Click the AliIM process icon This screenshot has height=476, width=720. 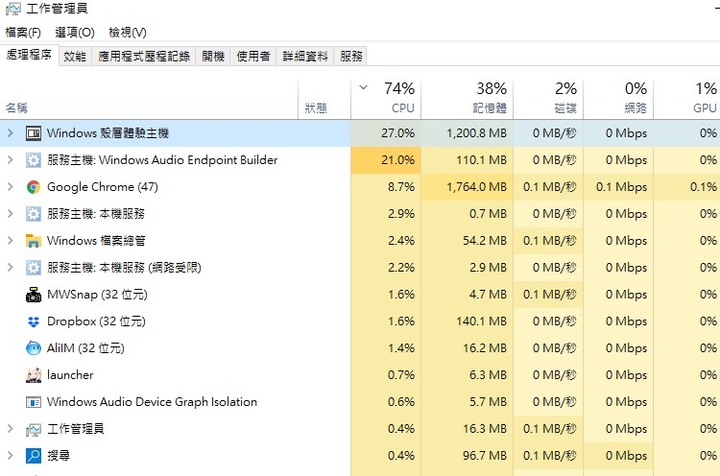[x=33, y=348]
